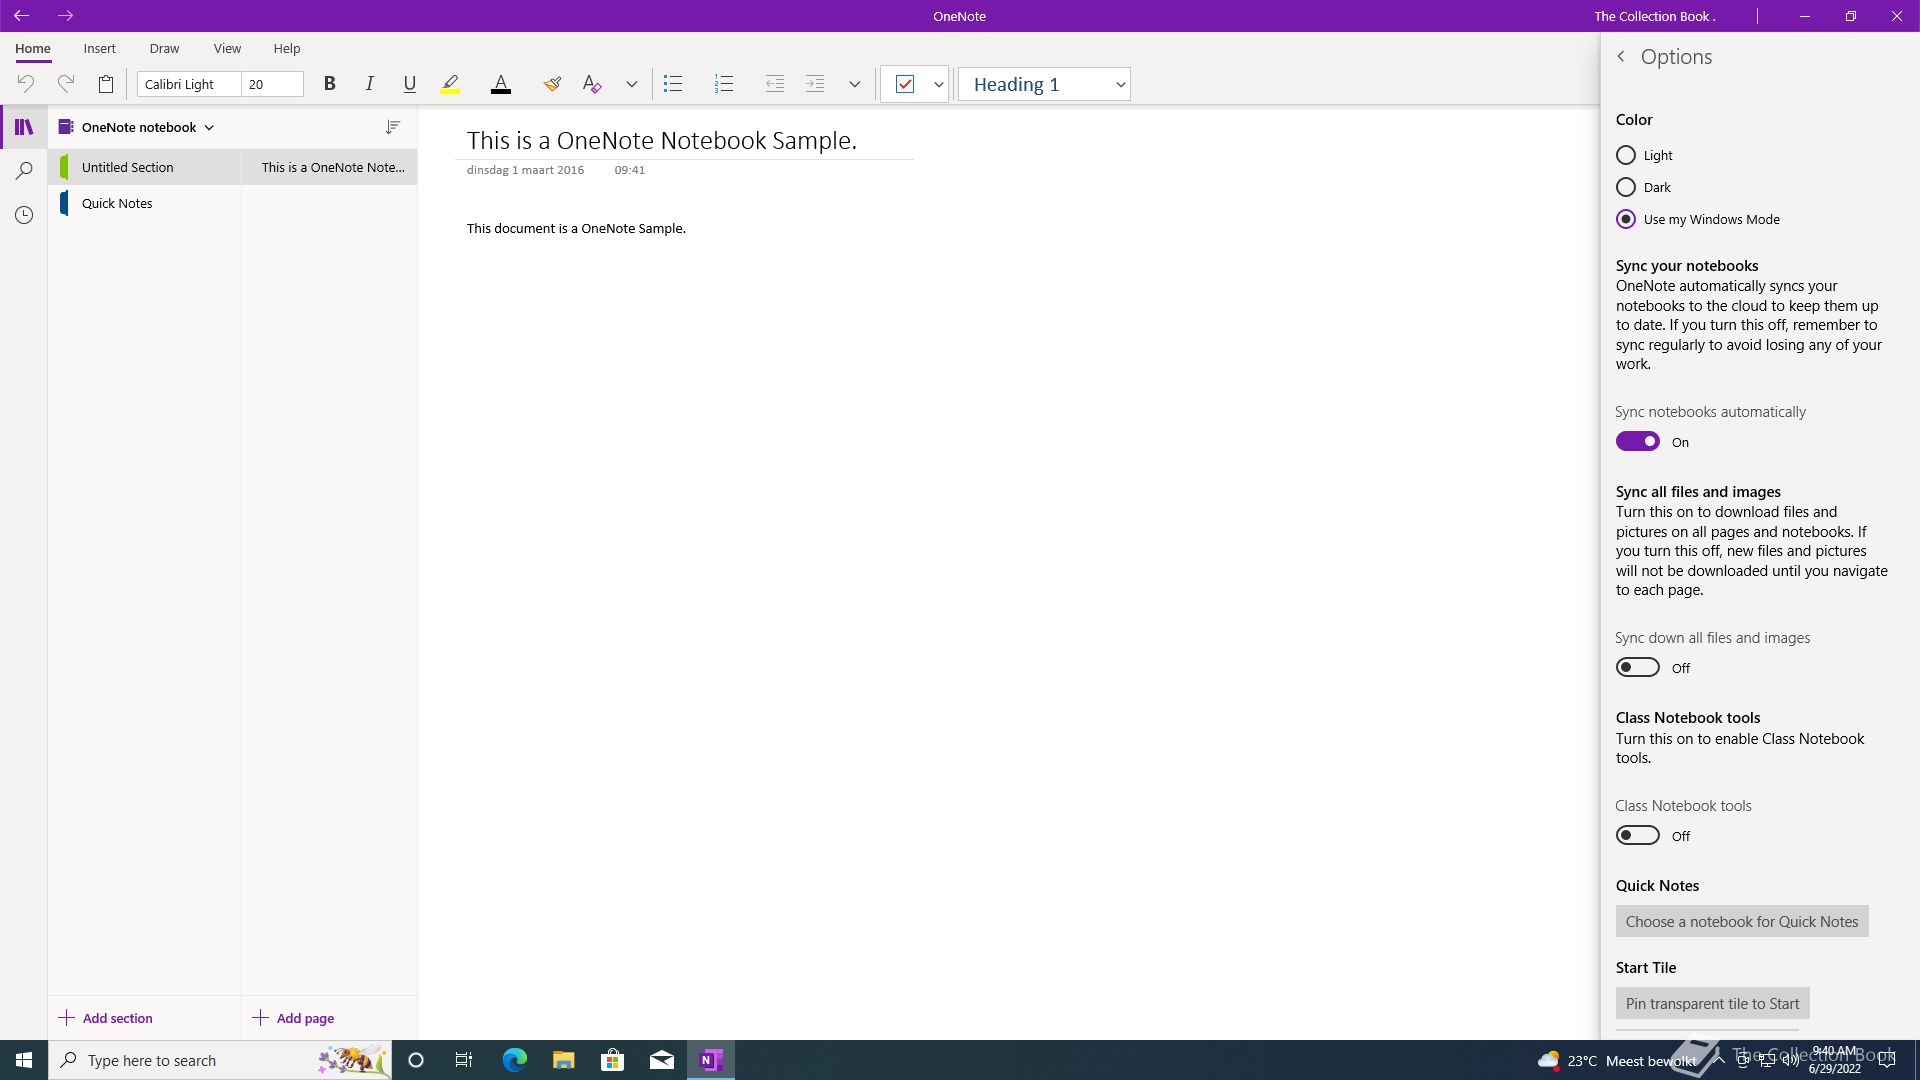Open the Insert tab

tap(100, 48)
